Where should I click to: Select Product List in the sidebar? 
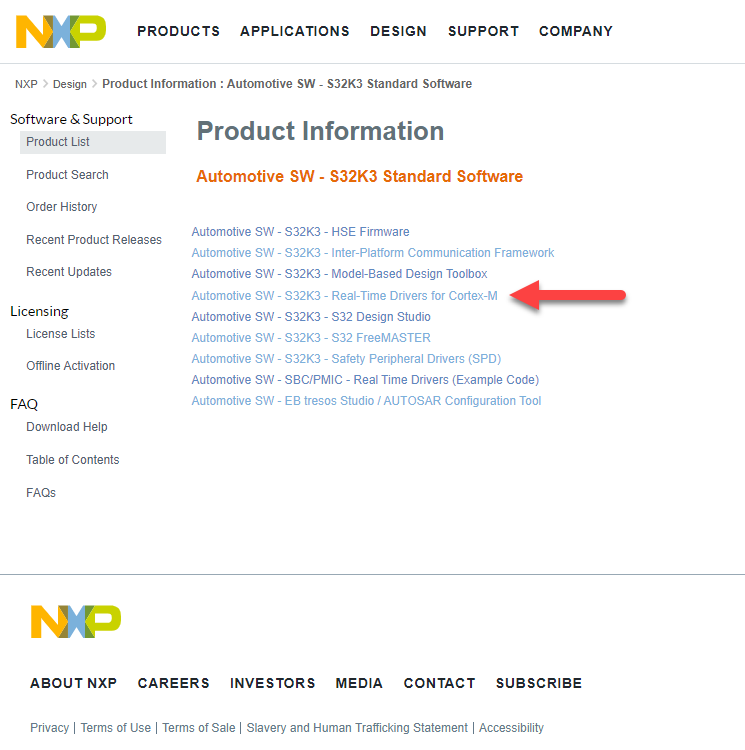[58, 142]
